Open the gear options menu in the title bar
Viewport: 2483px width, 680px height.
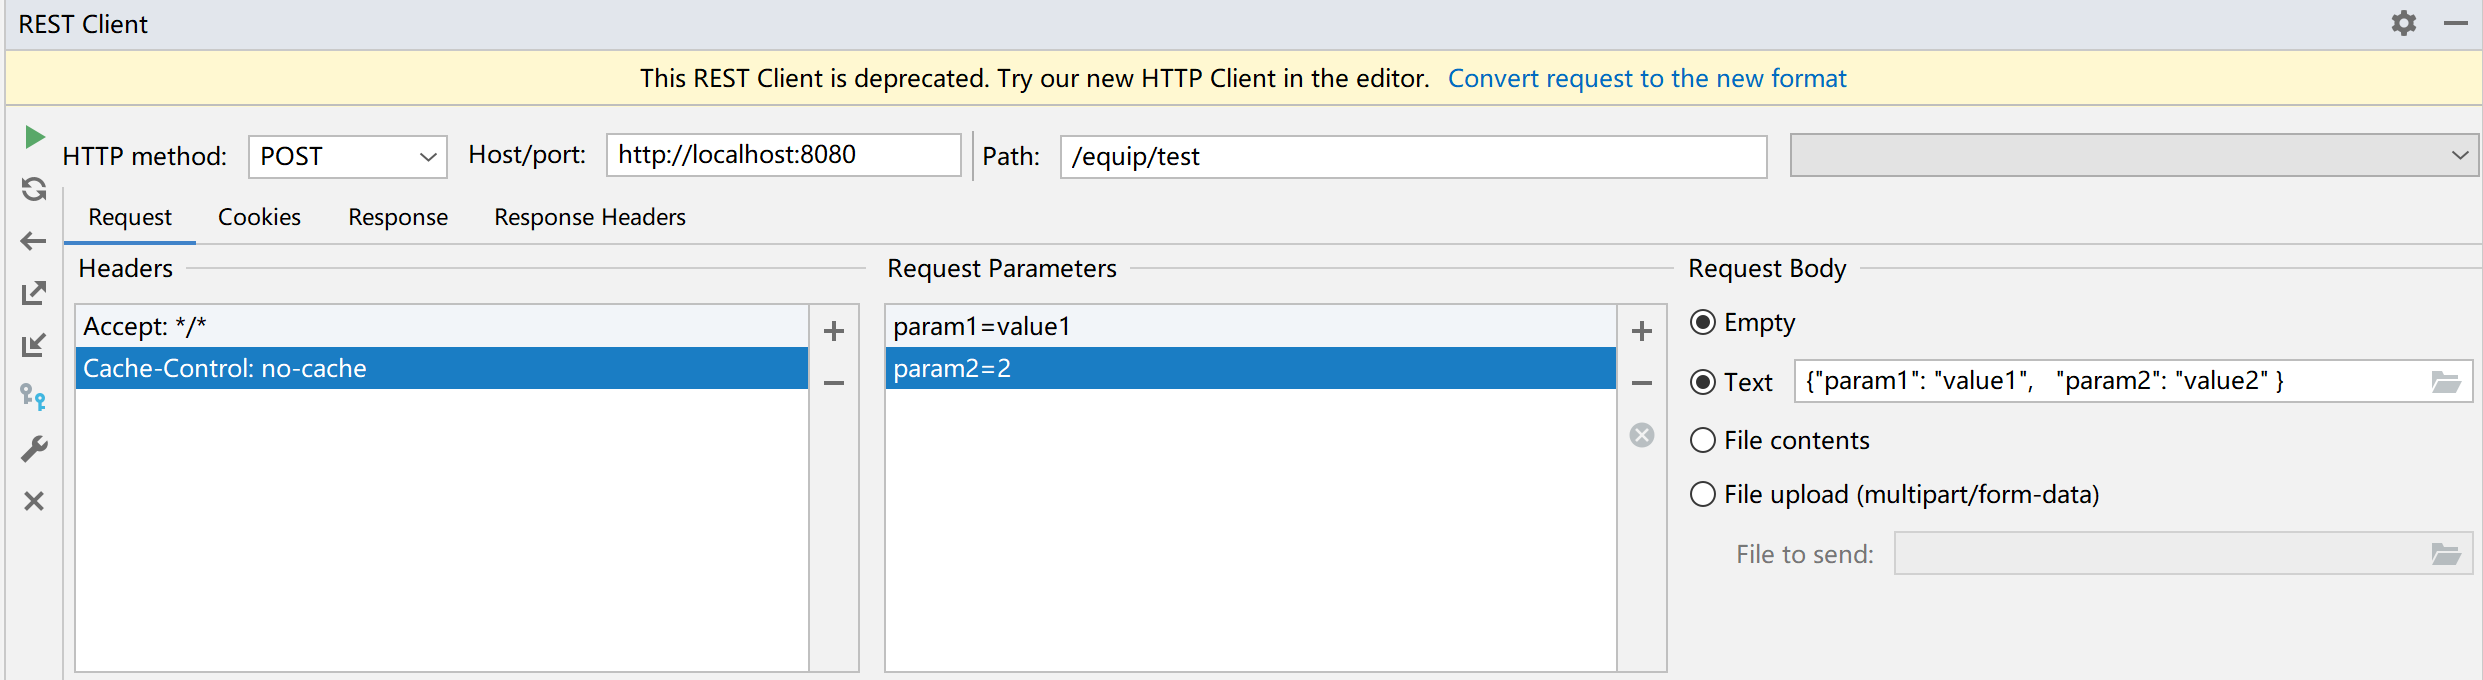2404,23
